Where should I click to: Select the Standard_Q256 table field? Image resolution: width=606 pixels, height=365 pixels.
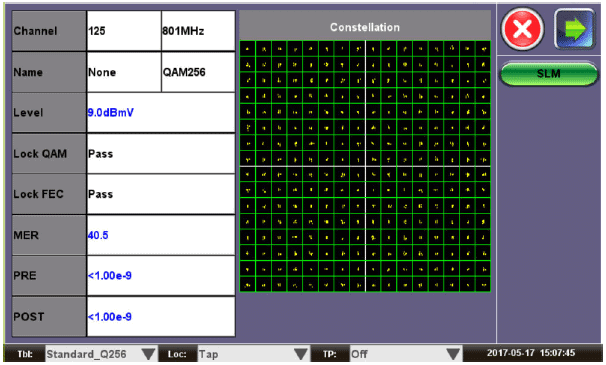pos(93,354)
